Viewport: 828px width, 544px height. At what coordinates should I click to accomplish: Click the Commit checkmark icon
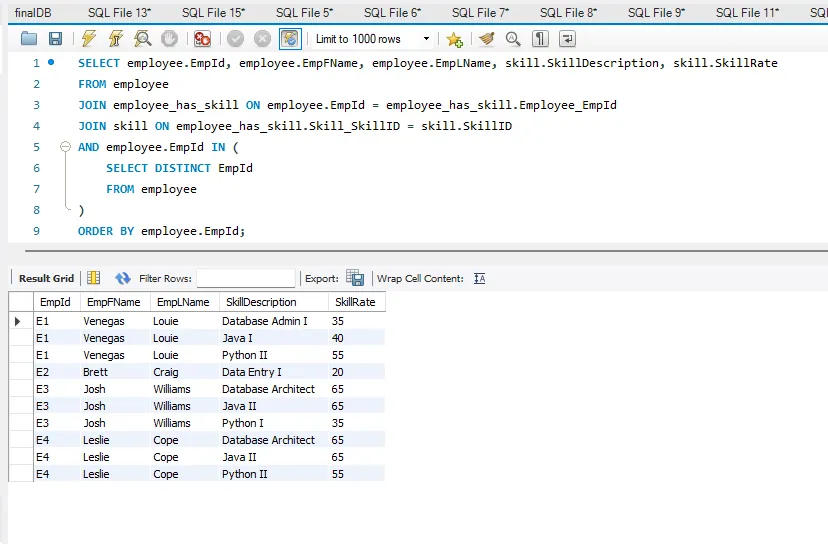tap(236, 39)
